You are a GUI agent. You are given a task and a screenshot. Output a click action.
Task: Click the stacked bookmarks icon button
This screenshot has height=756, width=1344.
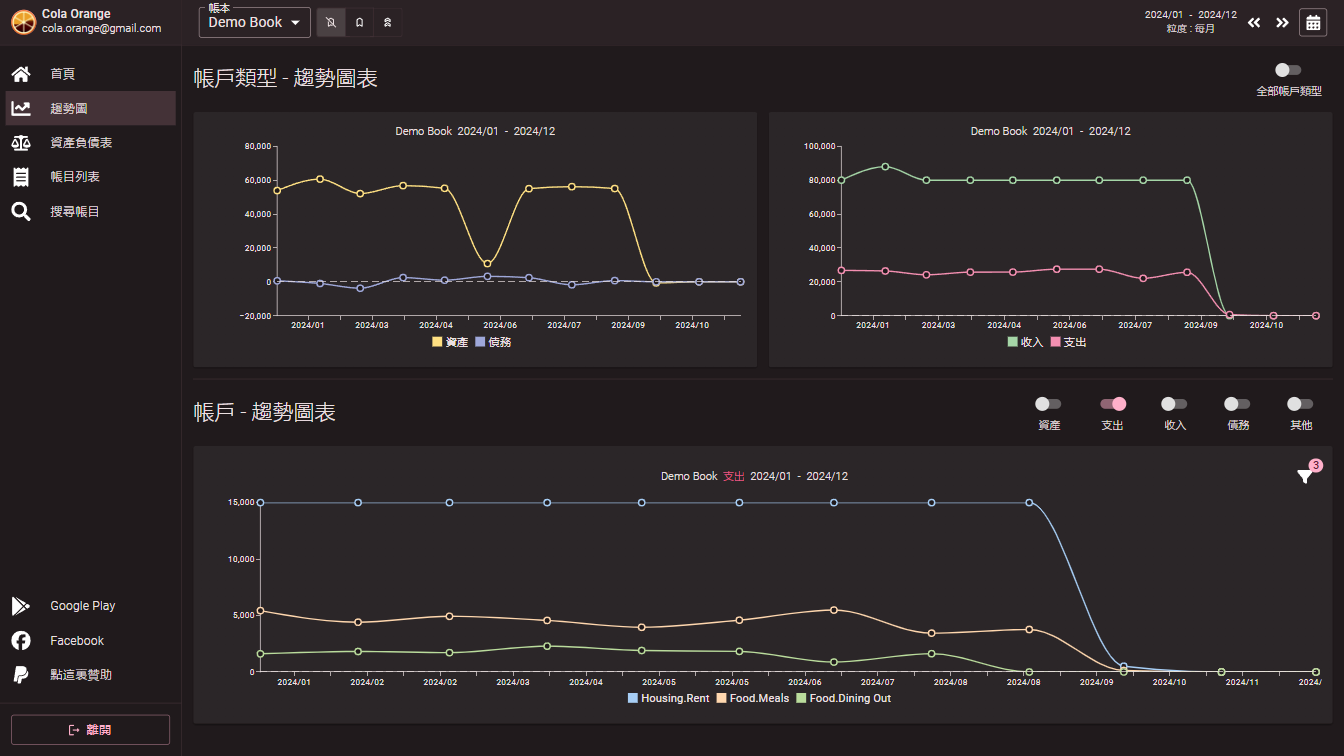click(x=388, y=22)
